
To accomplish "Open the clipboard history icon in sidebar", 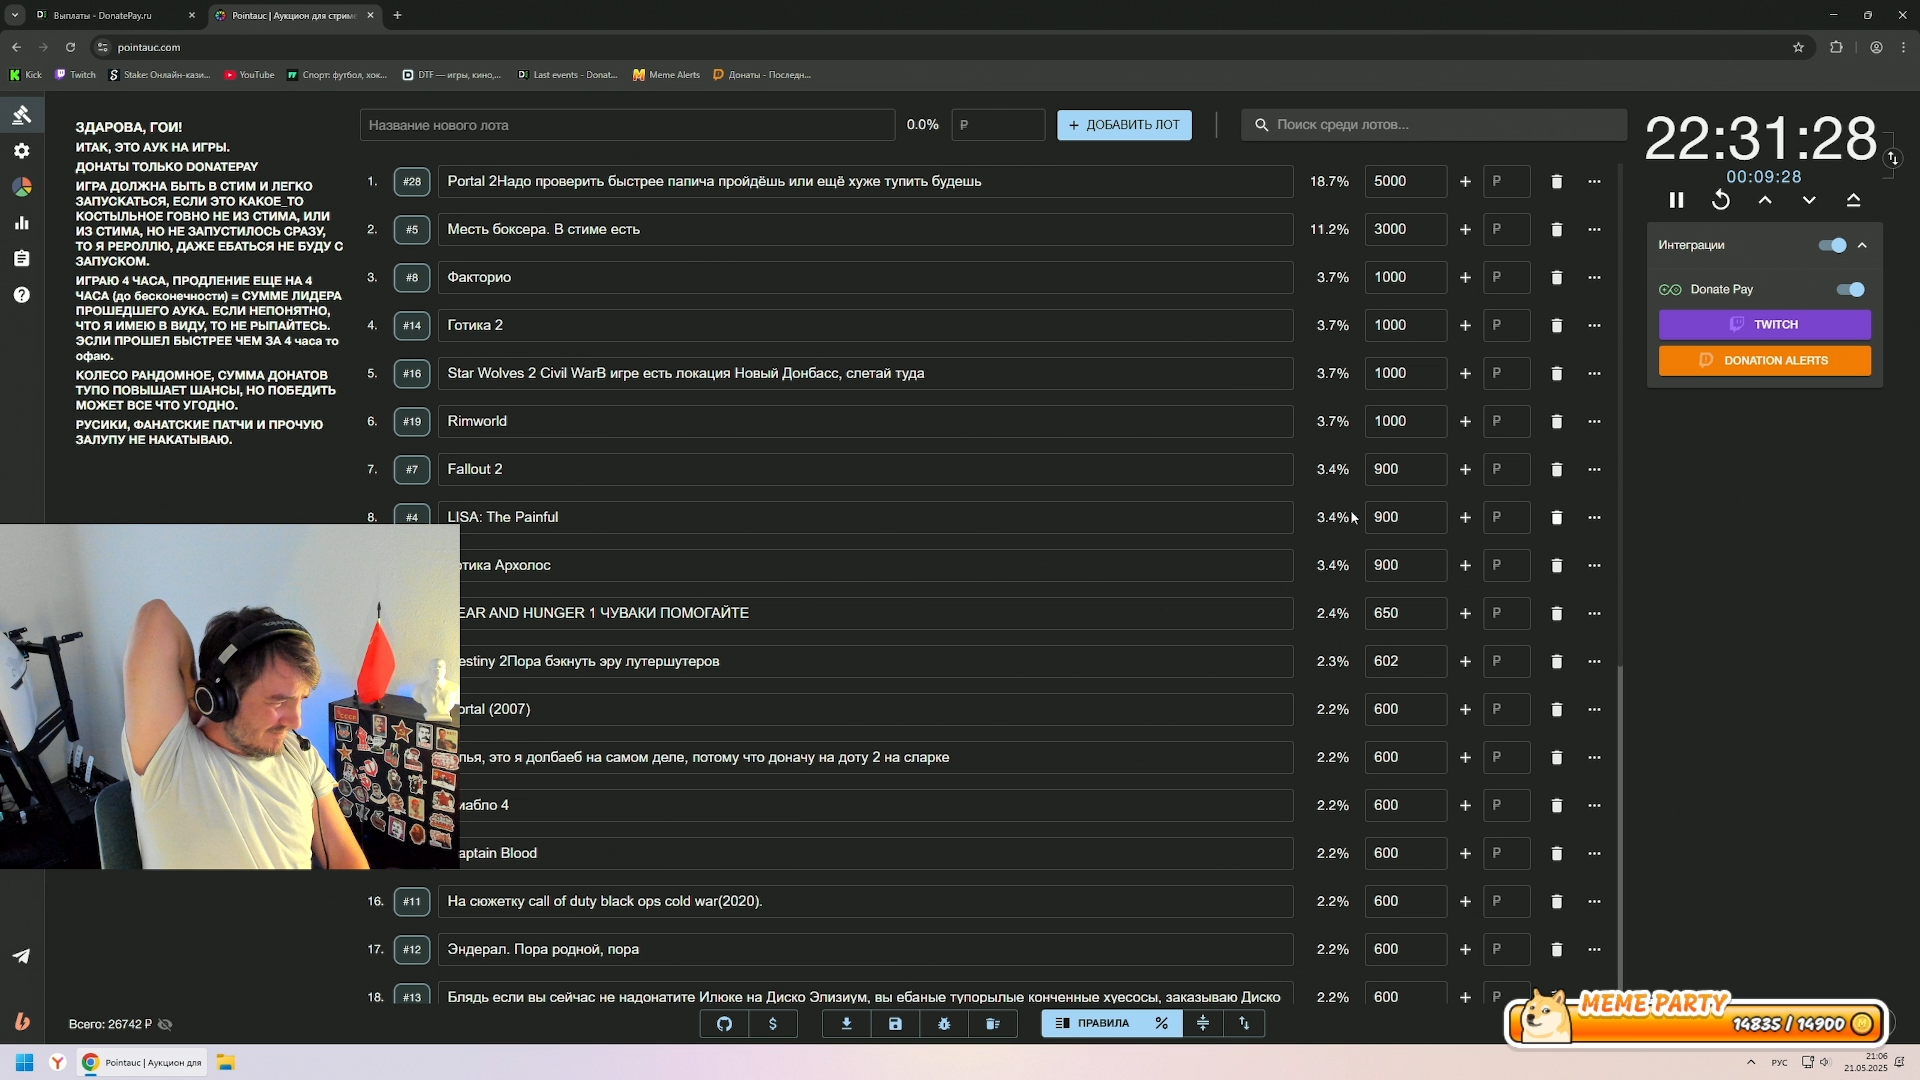I will tap(22, 259).
